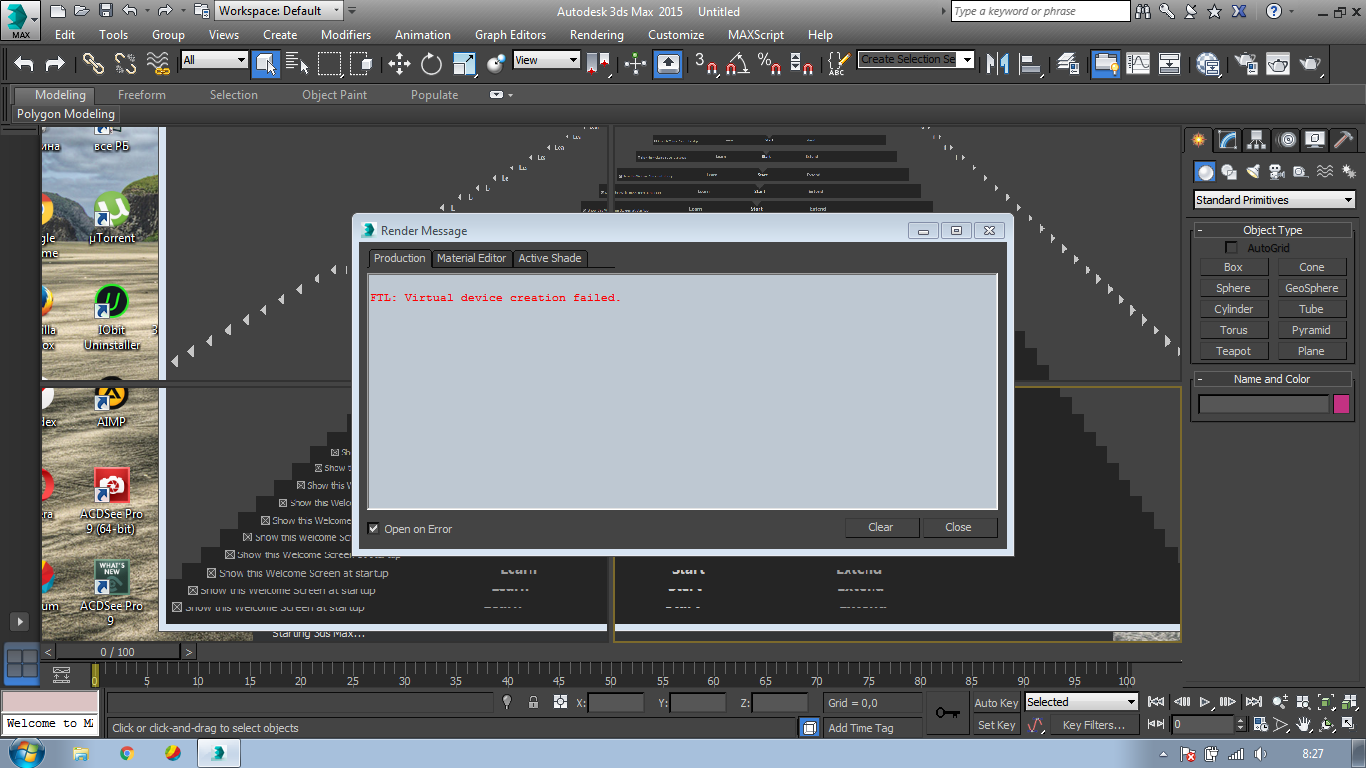The image size is (1366, 768).
Task: Click the Set Keys large key icon
Action: pyautogui.click(x=948, y=713)
